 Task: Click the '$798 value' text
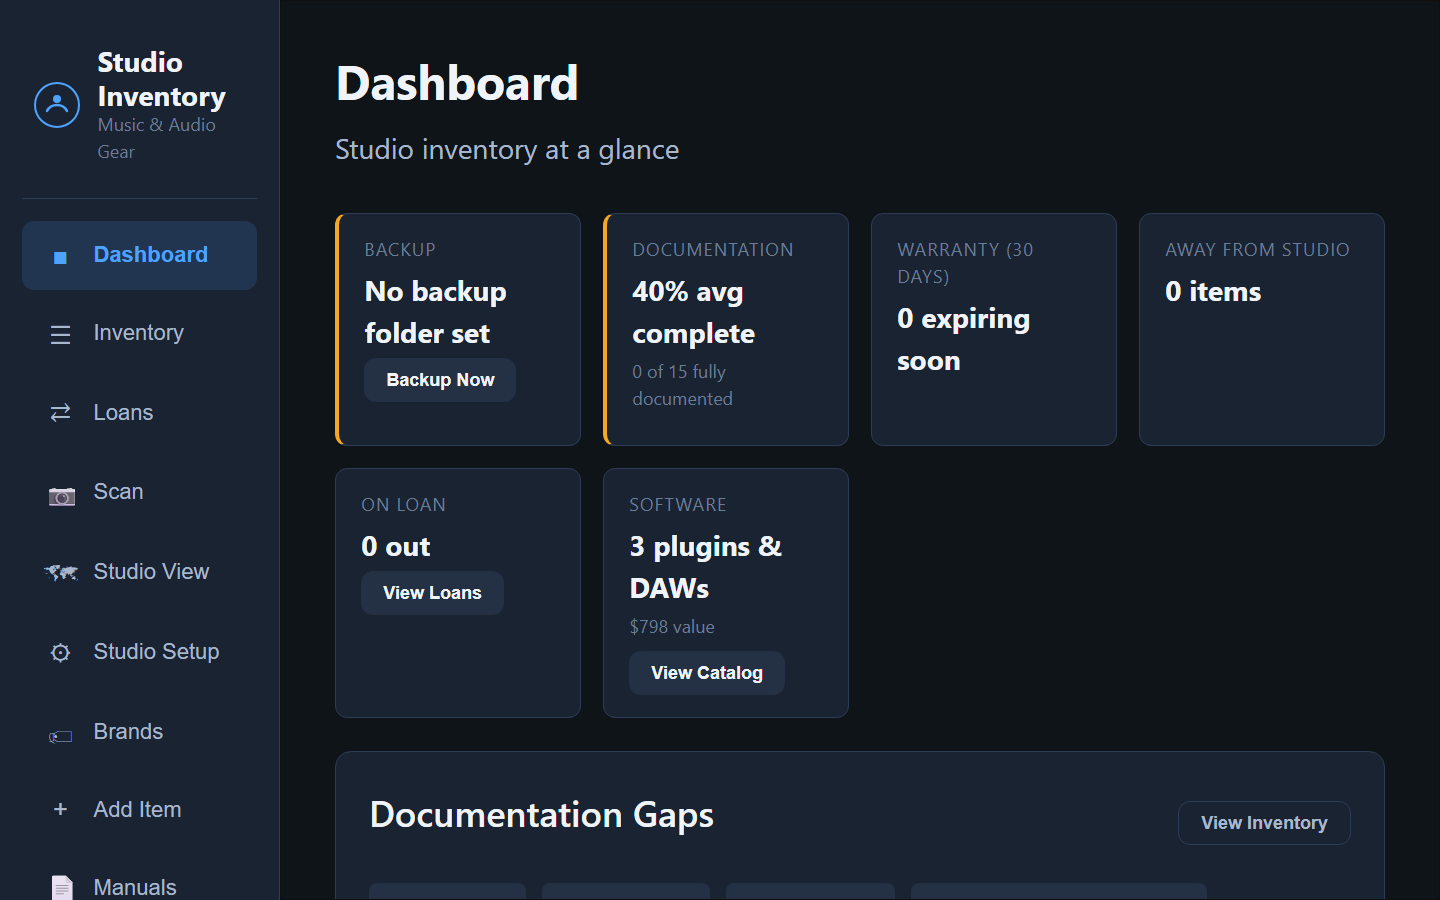[x=672, y=627]
